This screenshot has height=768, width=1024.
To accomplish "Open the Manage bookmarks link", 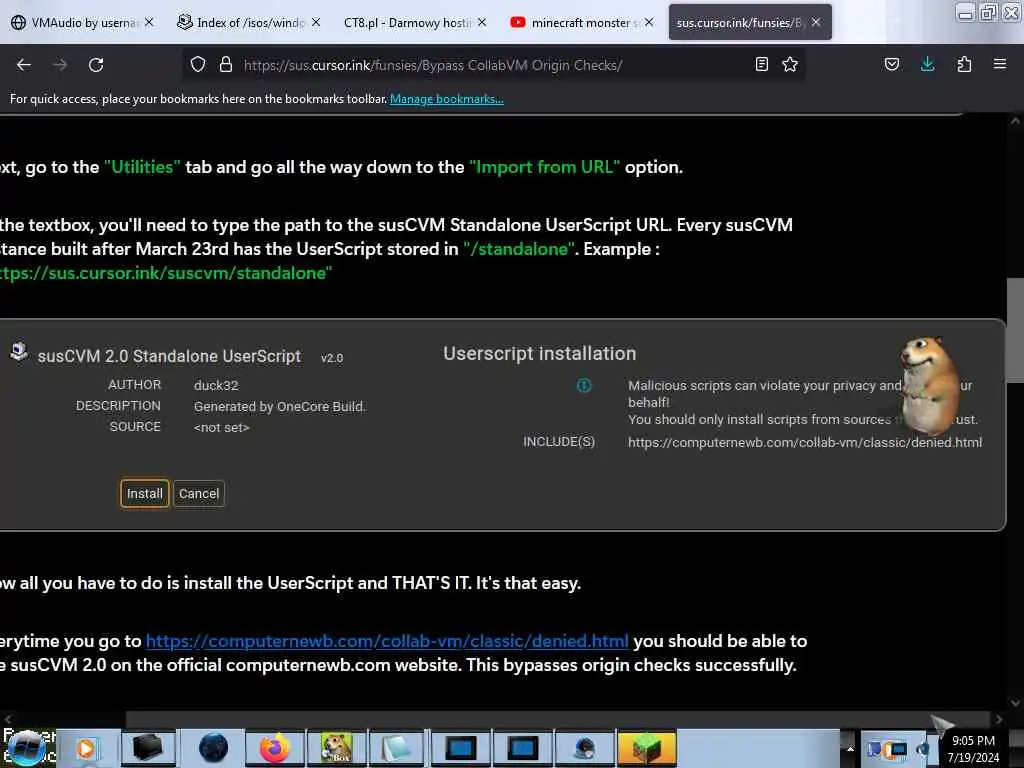I will 447,99.
